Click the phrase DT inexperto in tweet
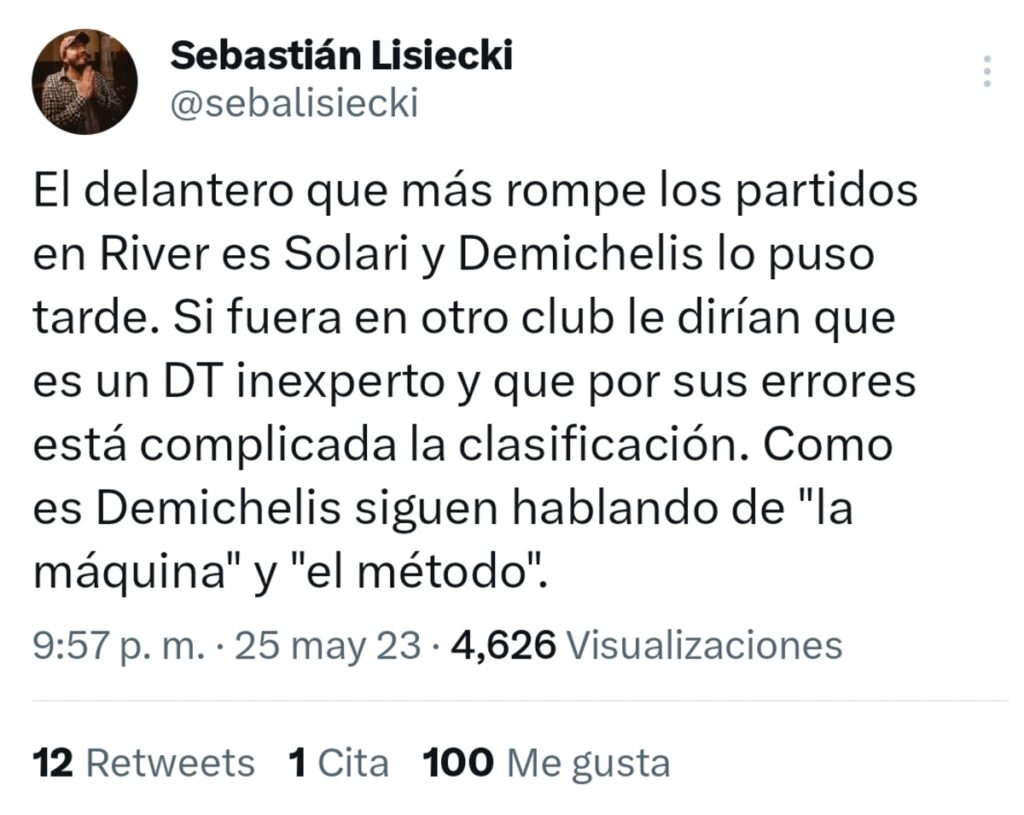The height and width of the screenshot is (815, 1024). click(x=304, y=382)
